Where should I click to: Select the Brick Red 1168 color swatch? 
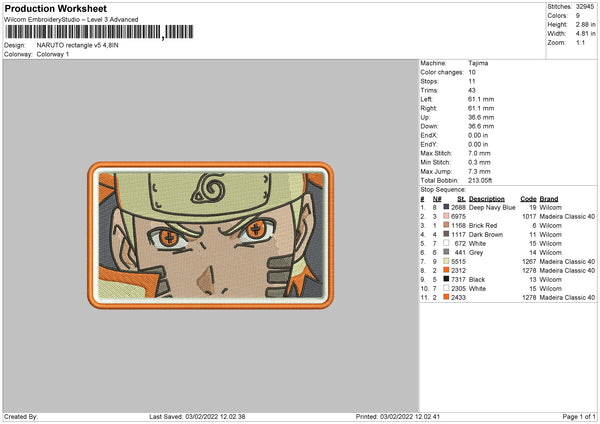(446, 225)
